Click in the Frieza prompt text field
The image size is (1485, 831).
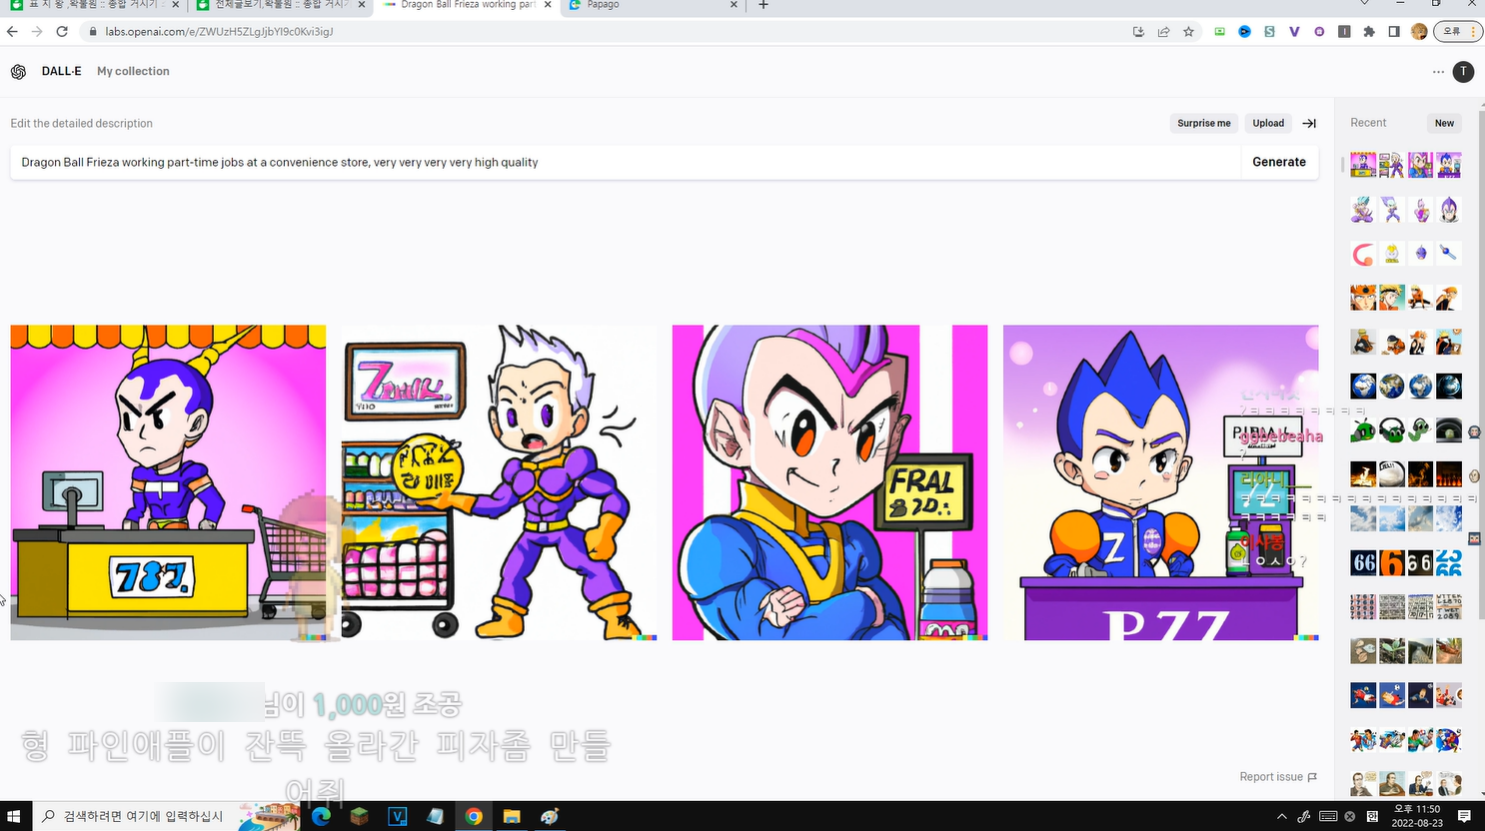coord(620,162)
